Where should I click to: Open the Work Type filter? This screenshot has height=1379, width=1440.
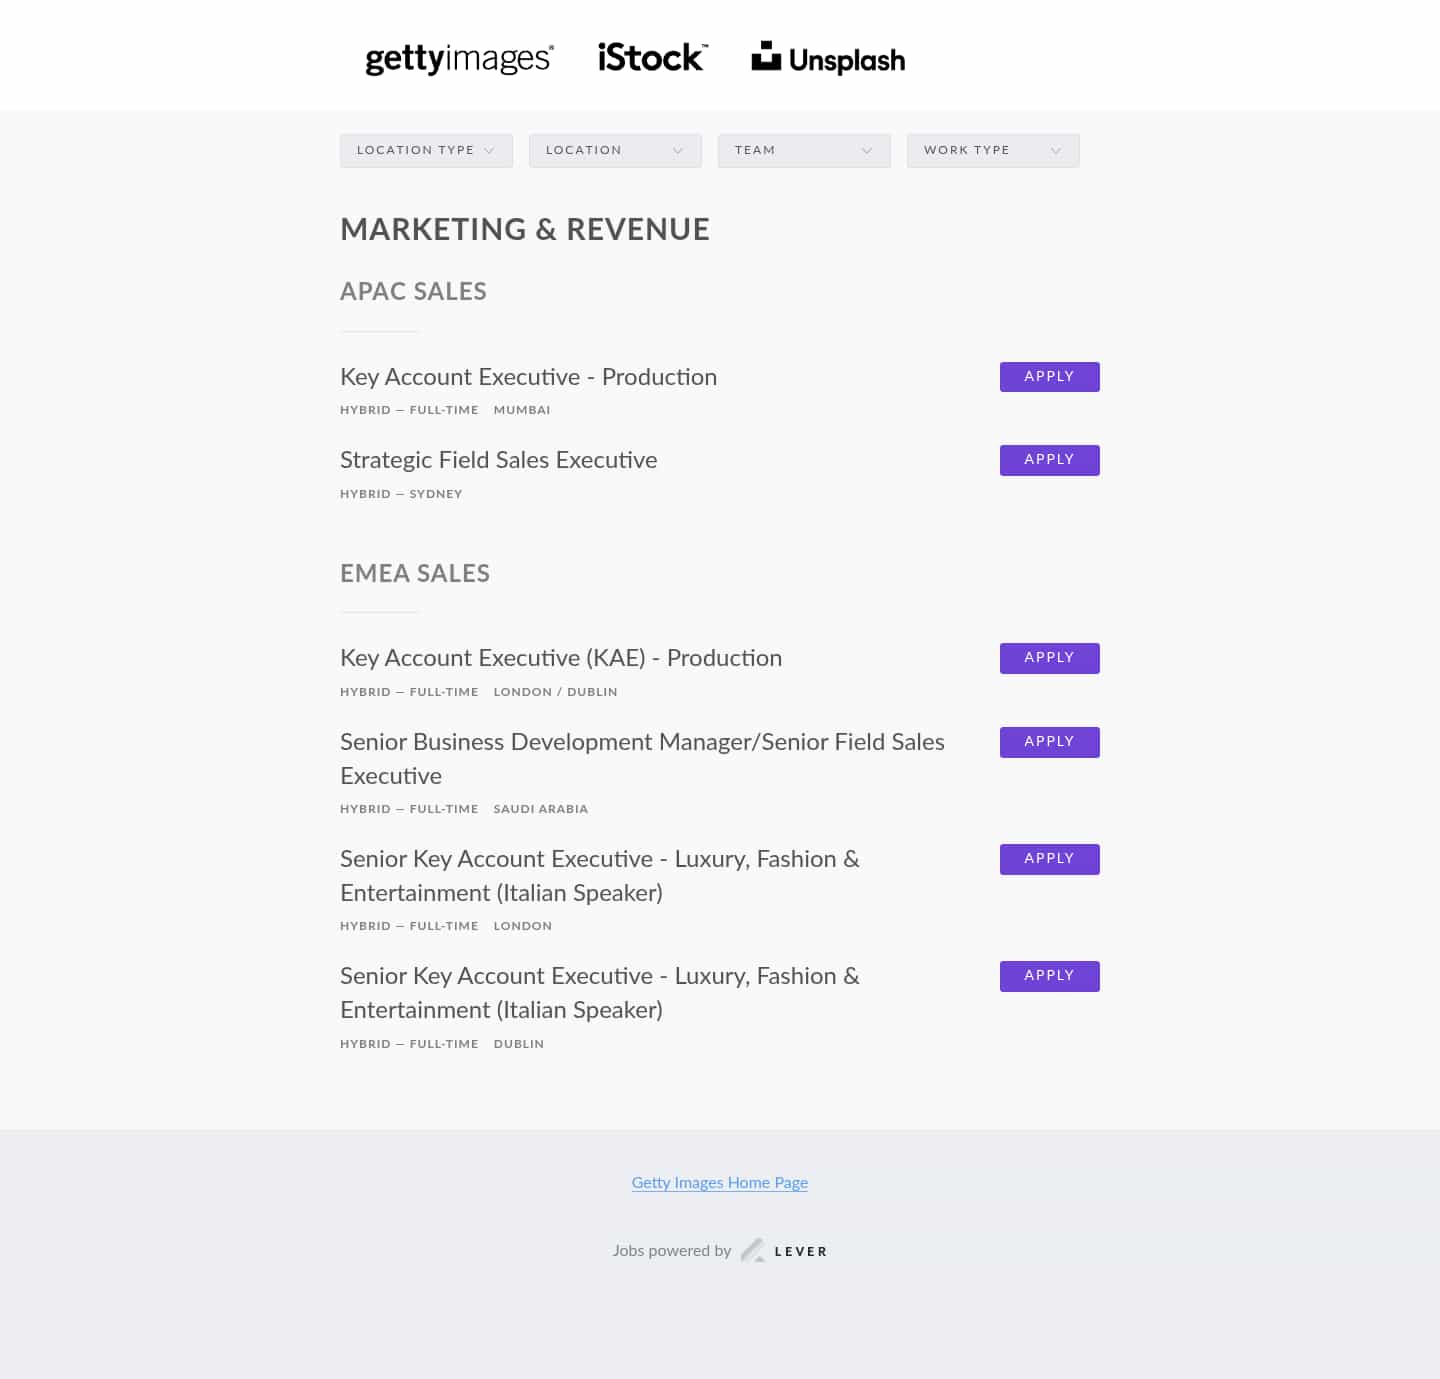(x=992, y=150)
